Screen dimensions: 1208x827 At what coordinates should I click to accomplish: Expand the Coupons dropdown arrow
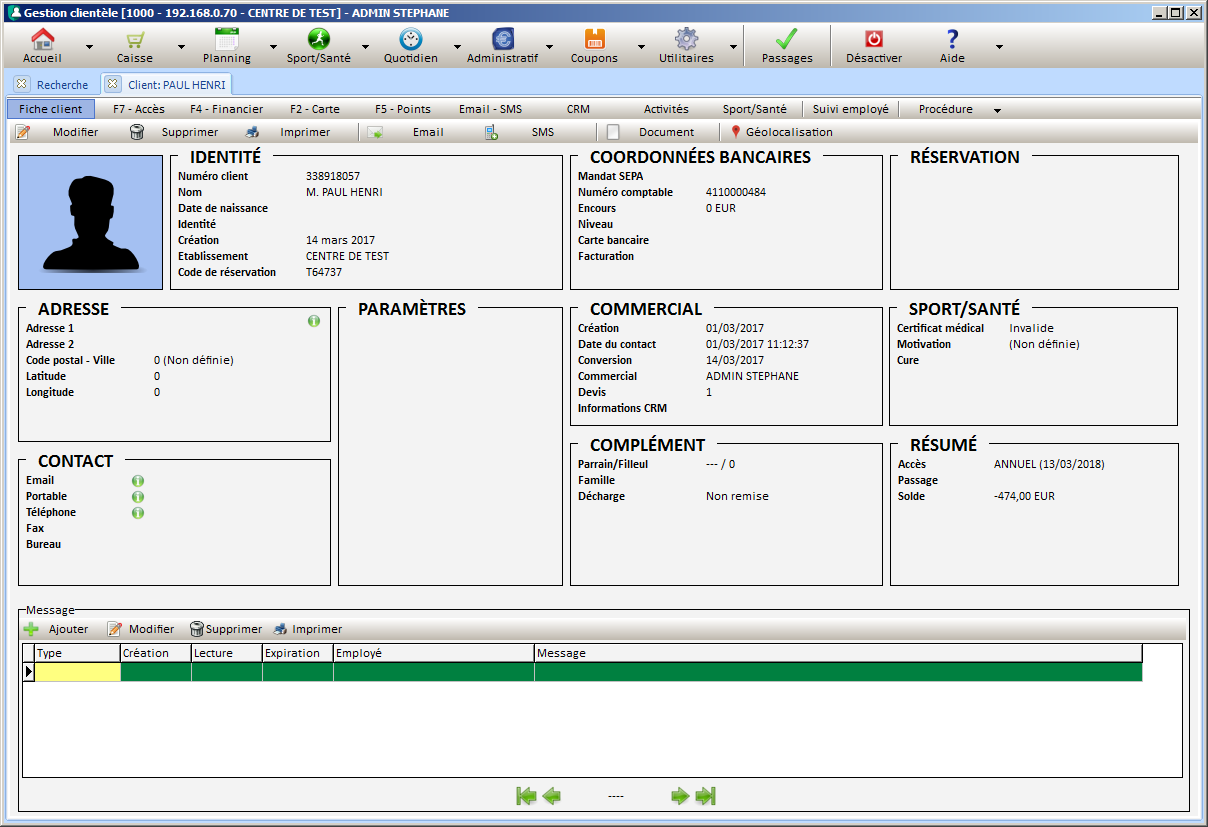click(x=641, y=46)
